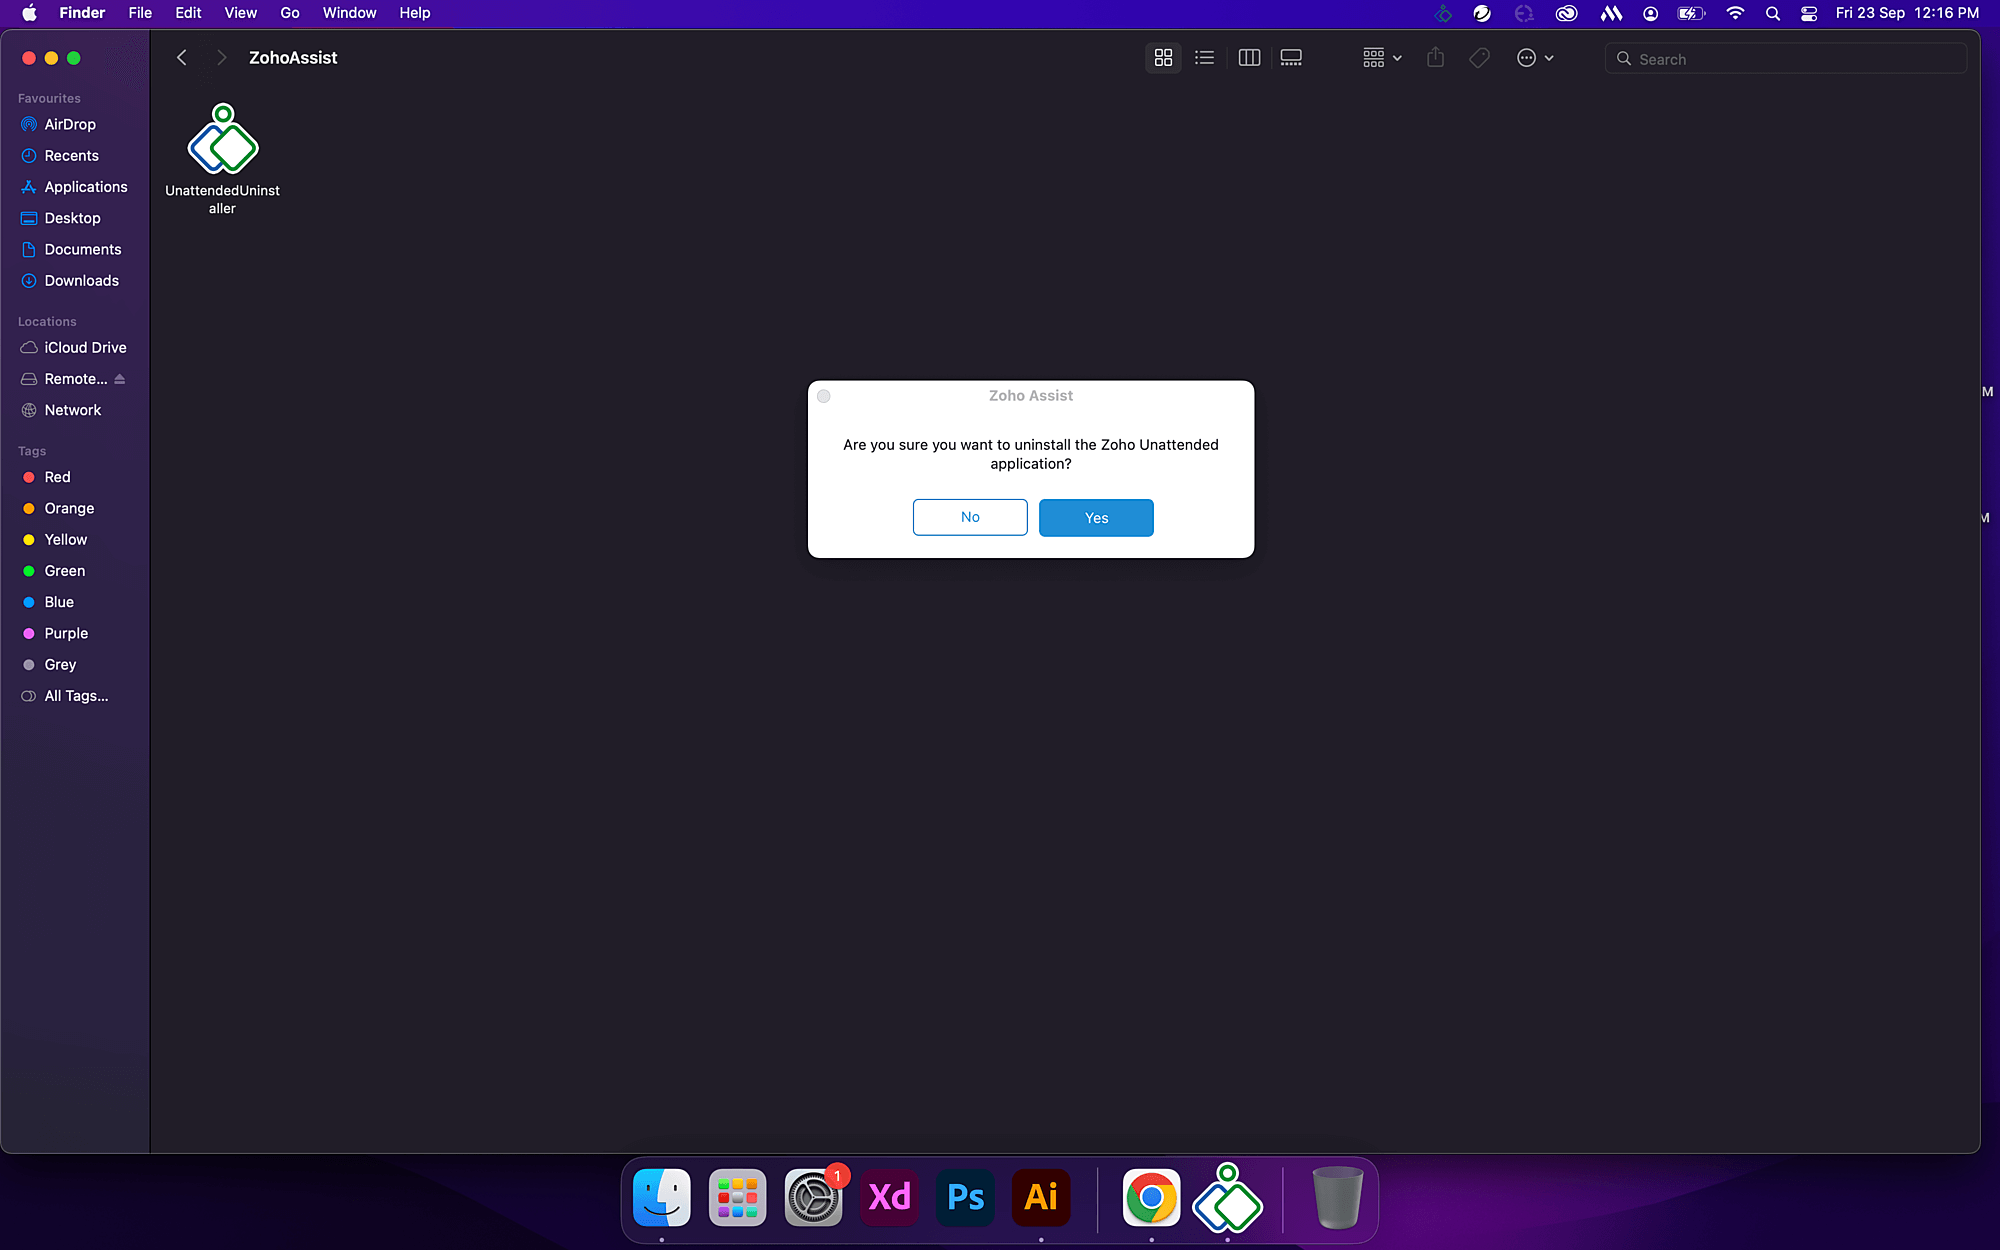Image resolution: width=2000 pixels, height=1250 pixels.
Task: Enable gallery view in Finder
Action: click(1290, 57)
